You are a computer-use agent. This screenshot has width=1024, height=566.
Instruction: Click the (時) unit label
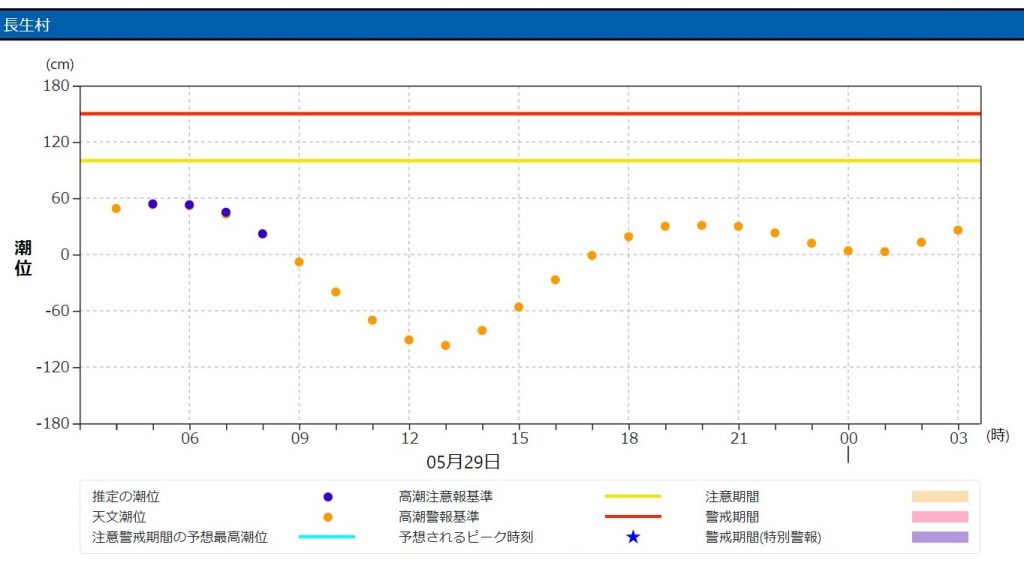(x=998, y=435)
